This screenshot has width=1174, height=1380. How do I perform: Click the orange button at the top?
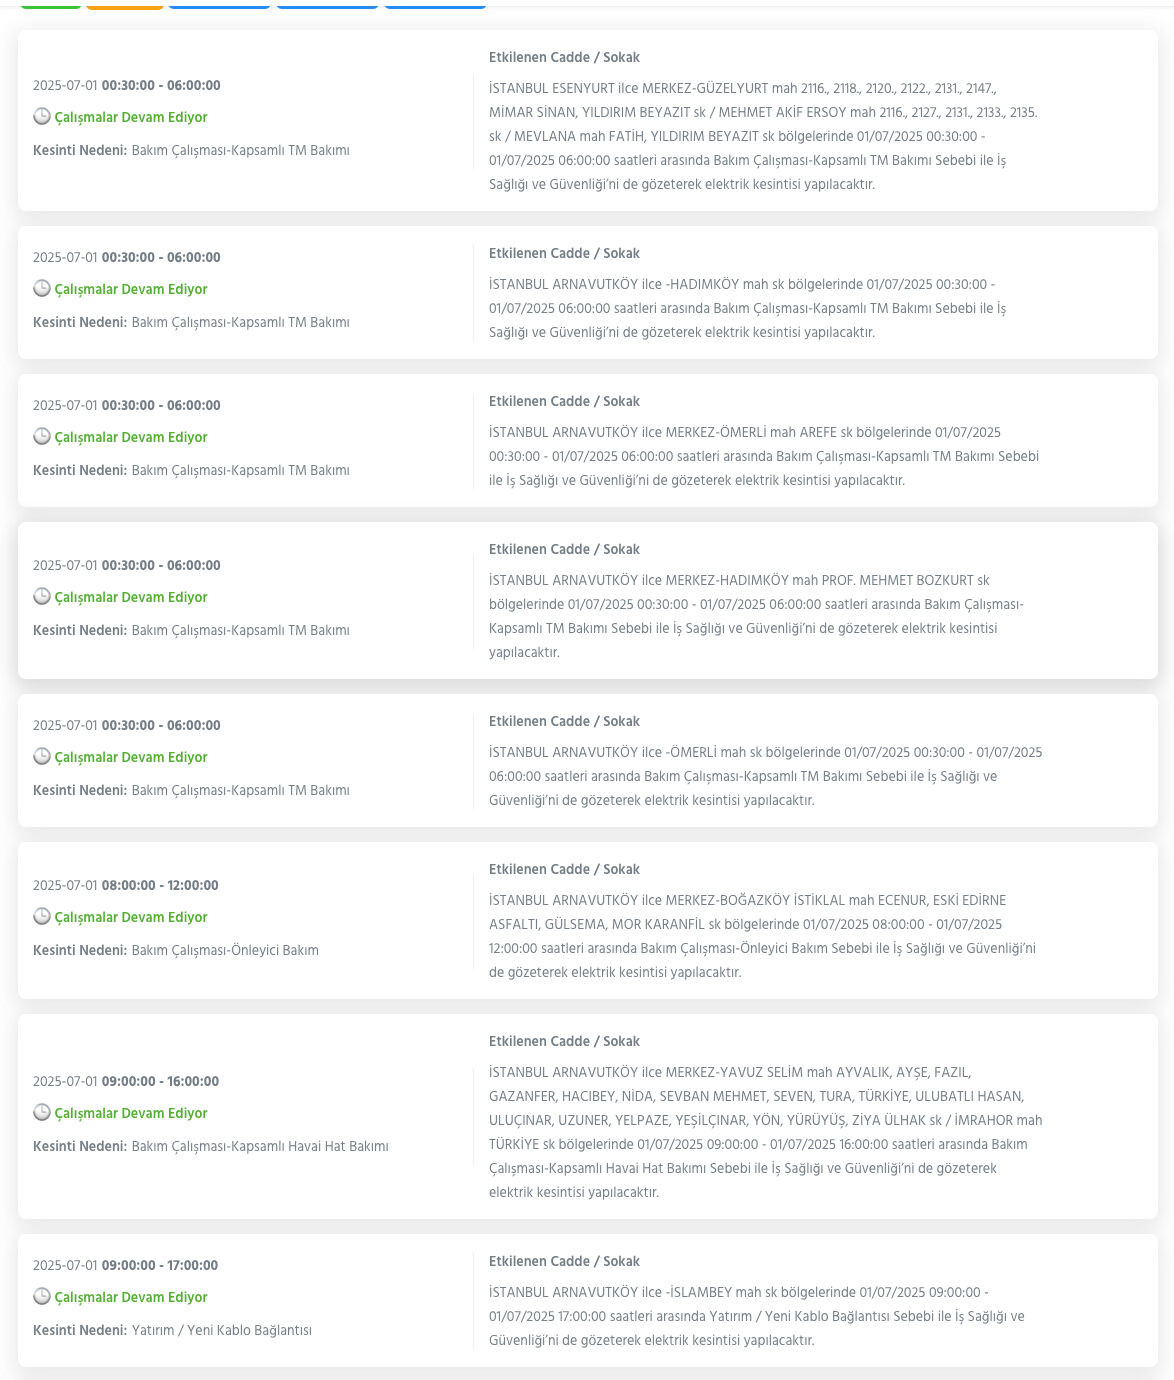(125, 4)
